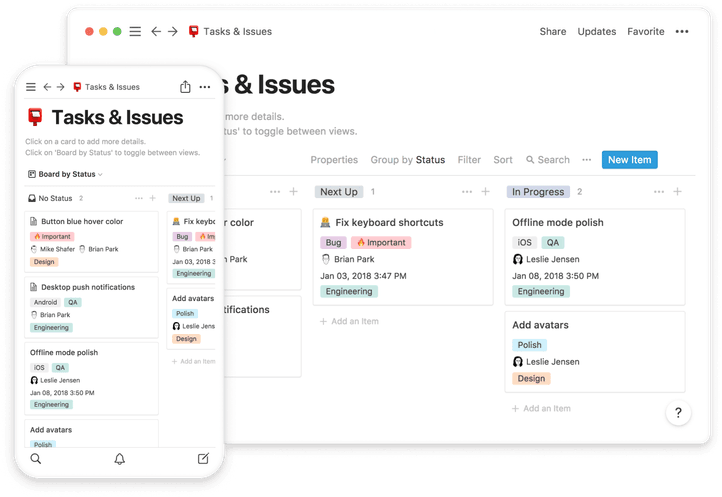
Task: Click Add an Item under Next Up
Action: point(351,321)
